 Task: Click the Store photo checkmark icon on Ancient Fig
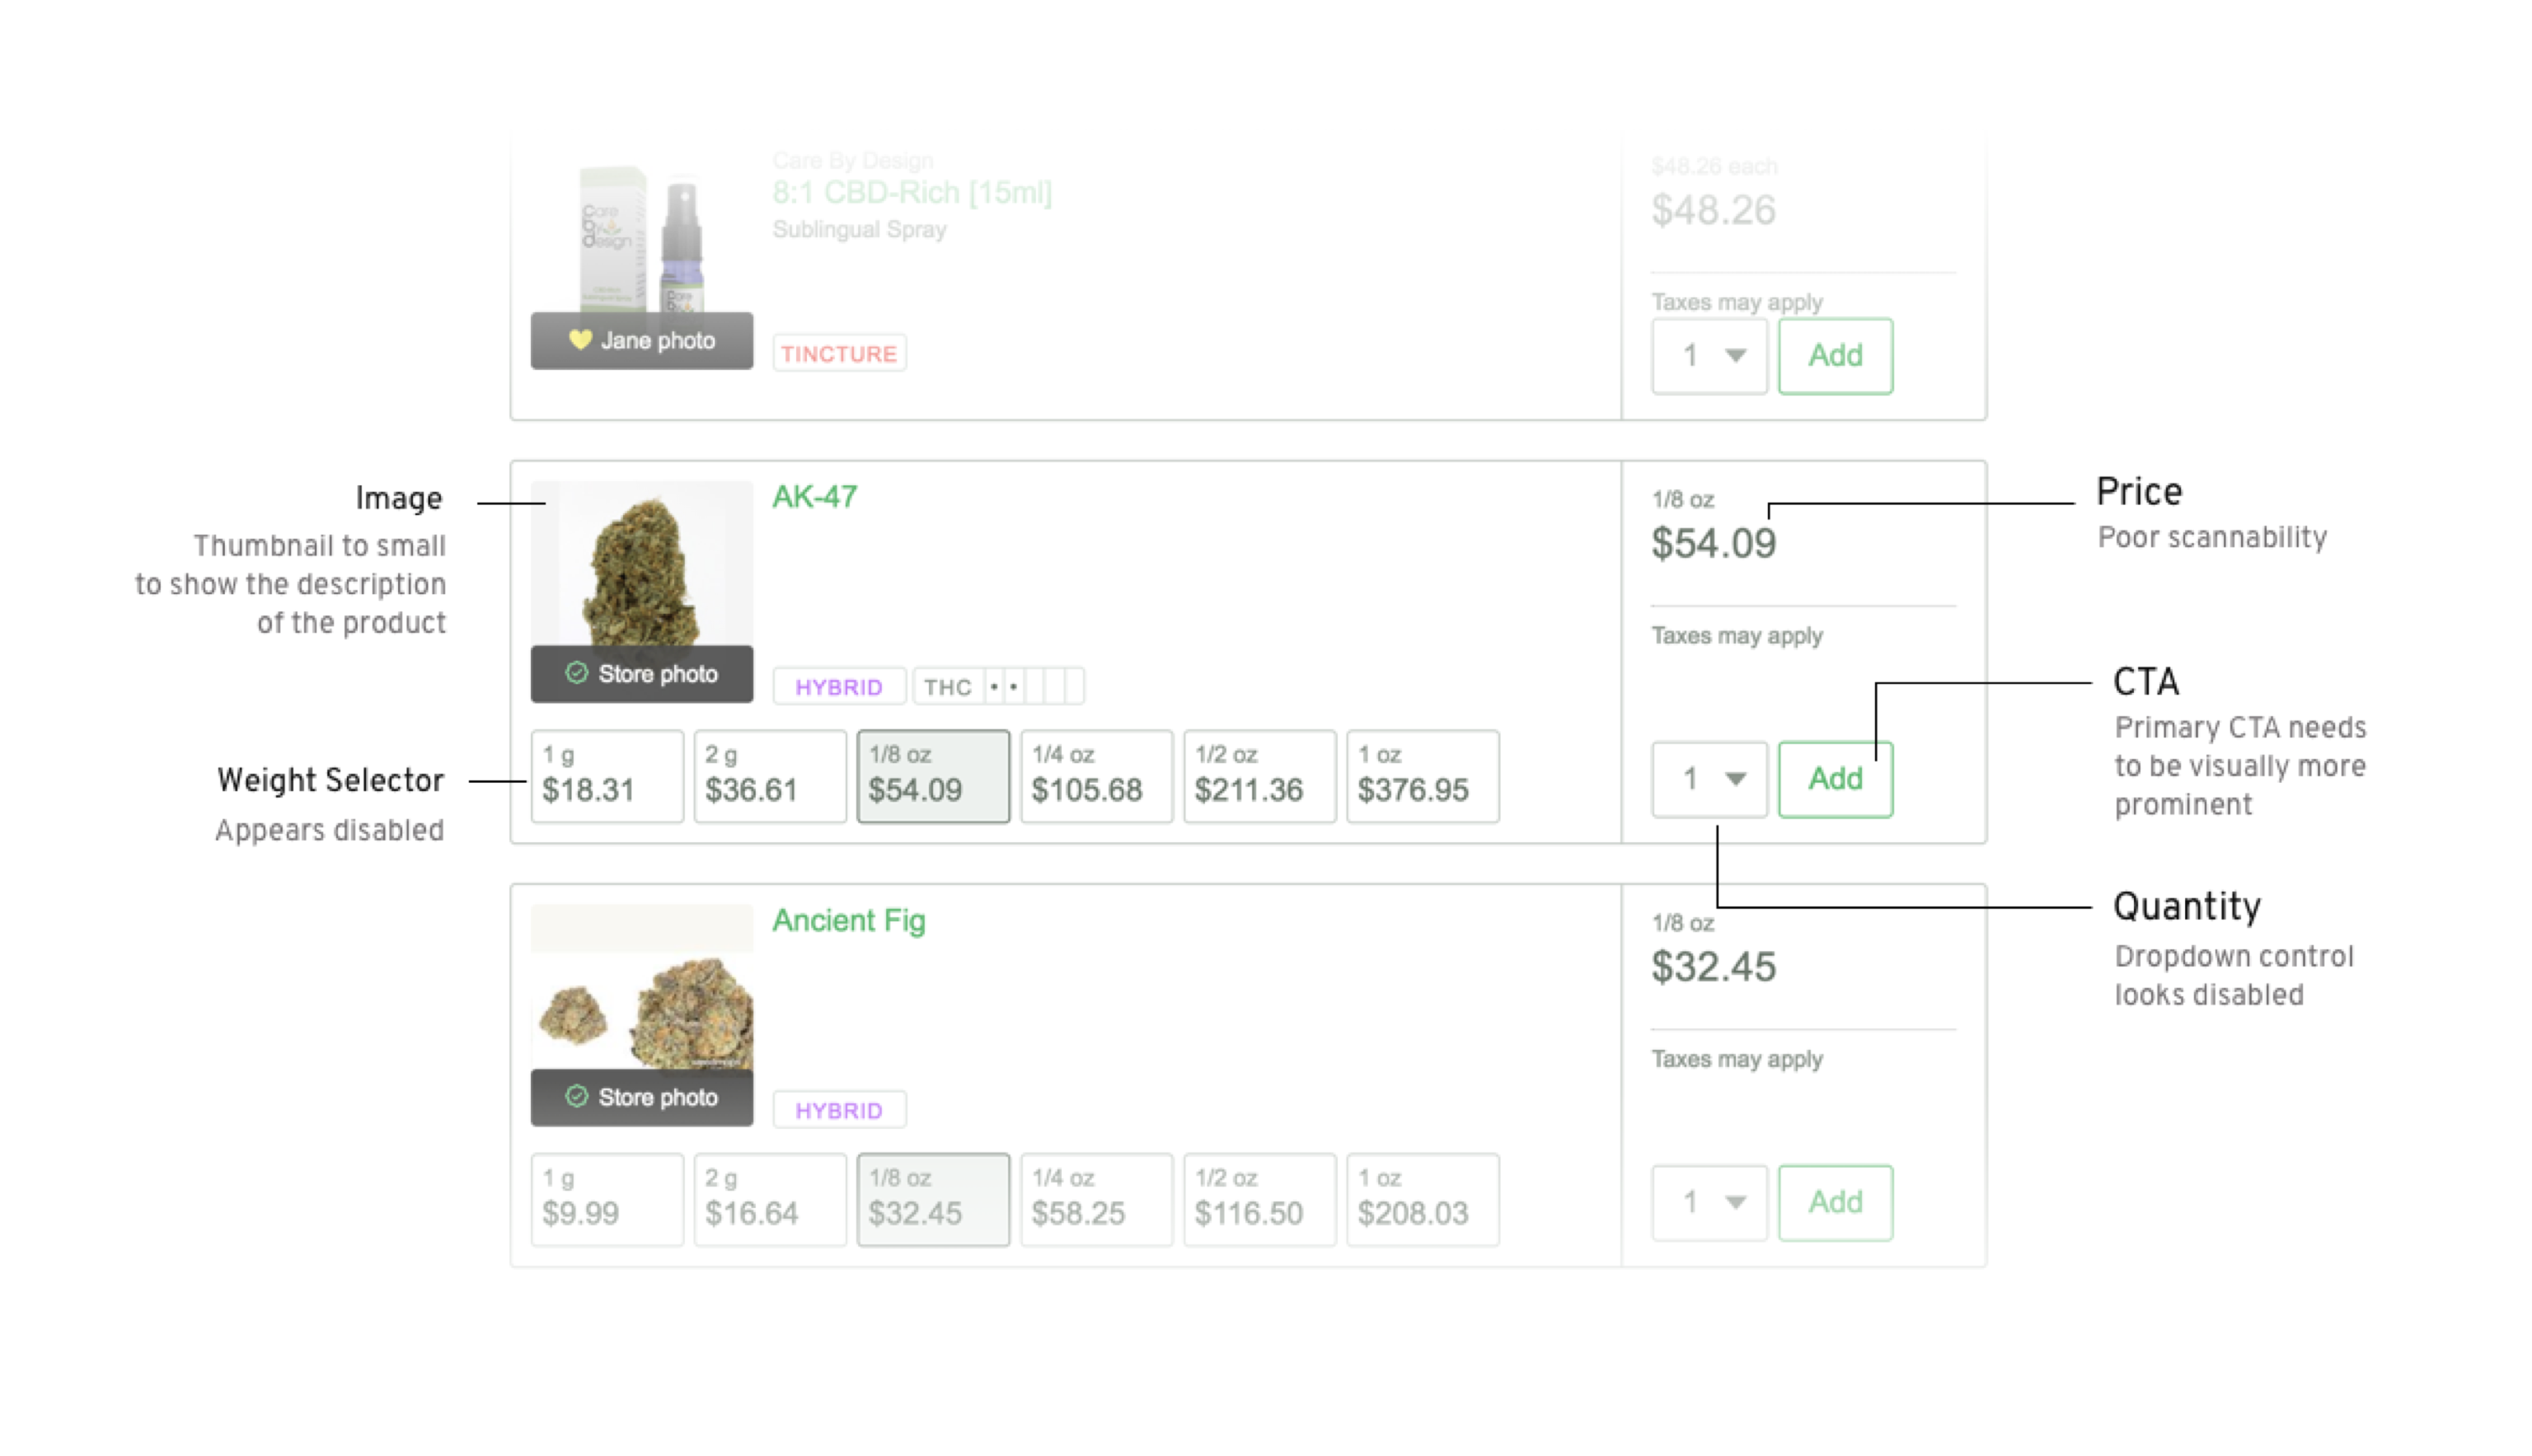[576, 1096]
